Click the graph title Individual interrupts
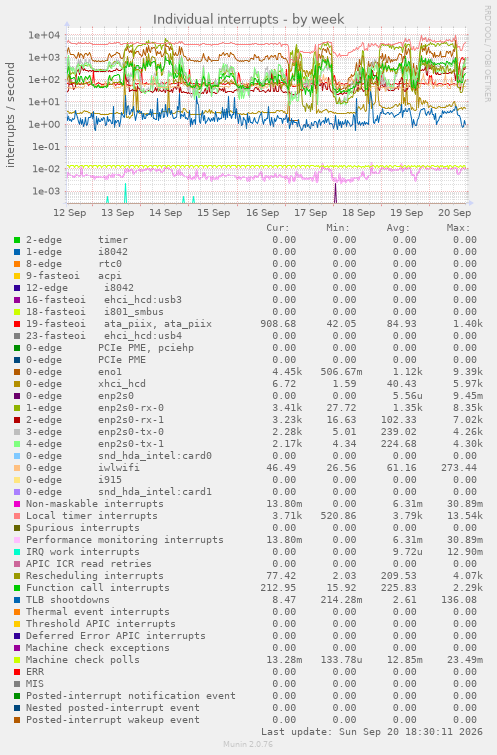Screen dimensions: 497x755 pyautogui.click(x=248, y=19)
